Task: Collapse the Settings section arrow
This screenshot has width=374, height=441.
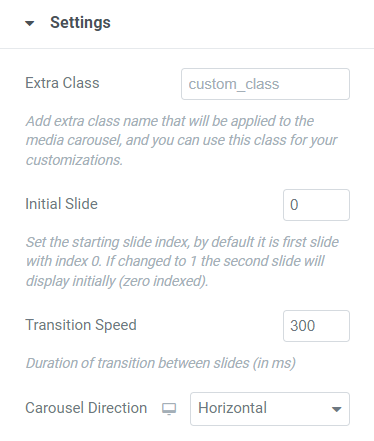Action: click(30, 23)
